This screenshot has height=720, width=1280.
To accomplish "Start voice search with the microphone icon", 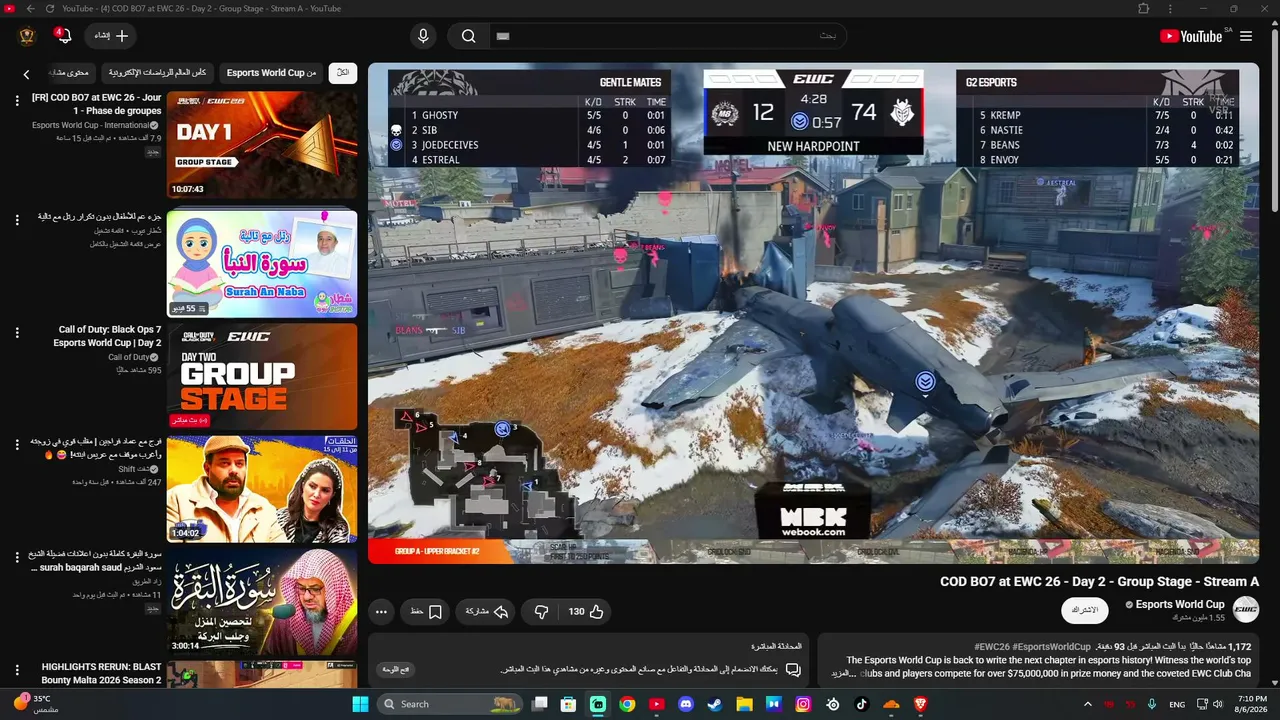I will 423,36.
